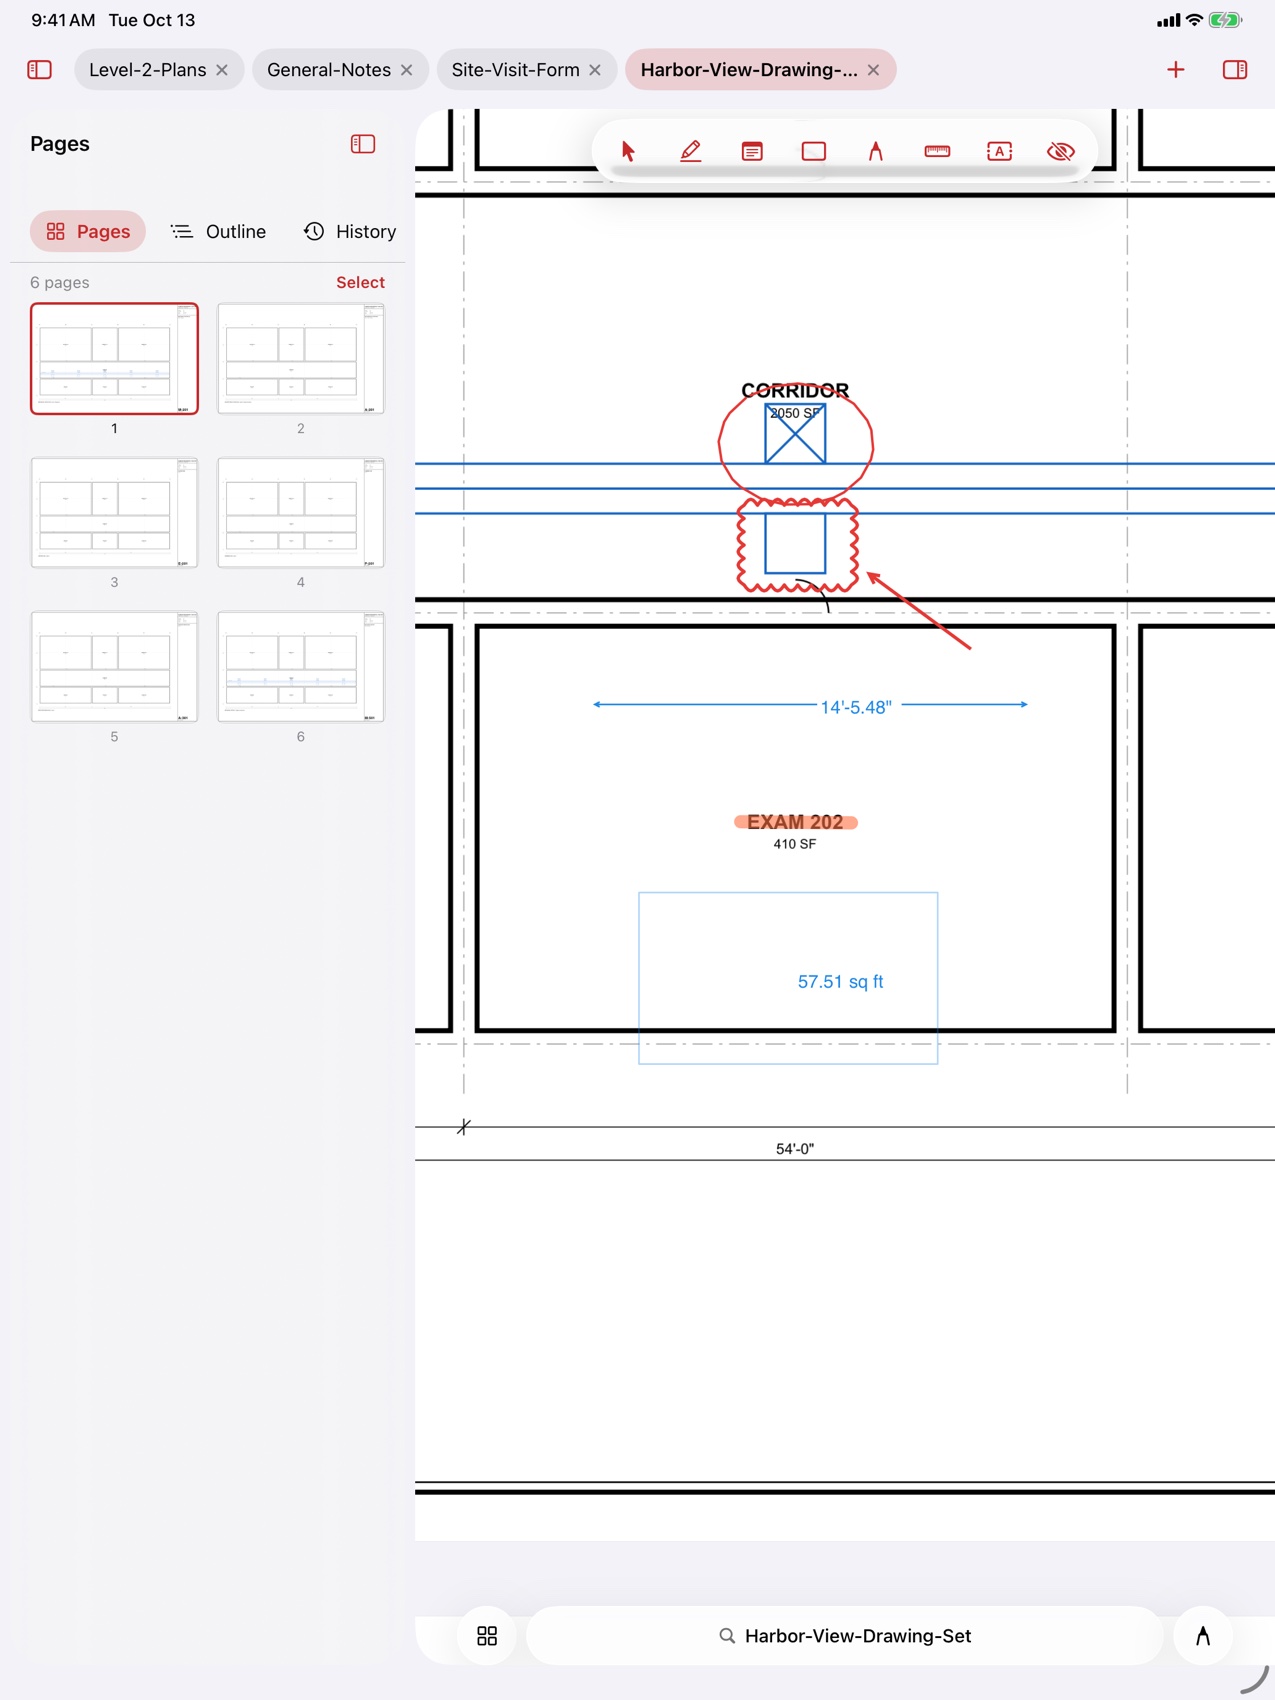Select the arrow pointer tool

pos(628,151)
